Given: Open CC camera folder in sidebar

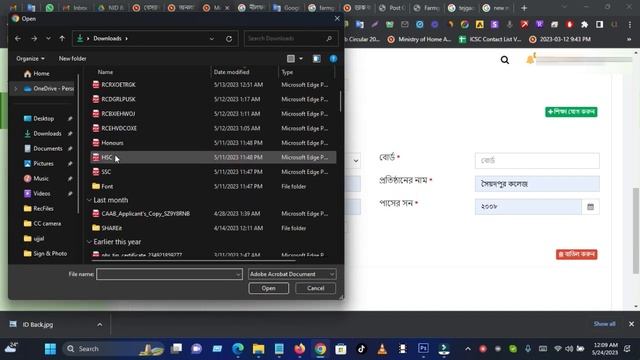Looking at the screenshot, I should pyautogui.click(x=47, y=224).
